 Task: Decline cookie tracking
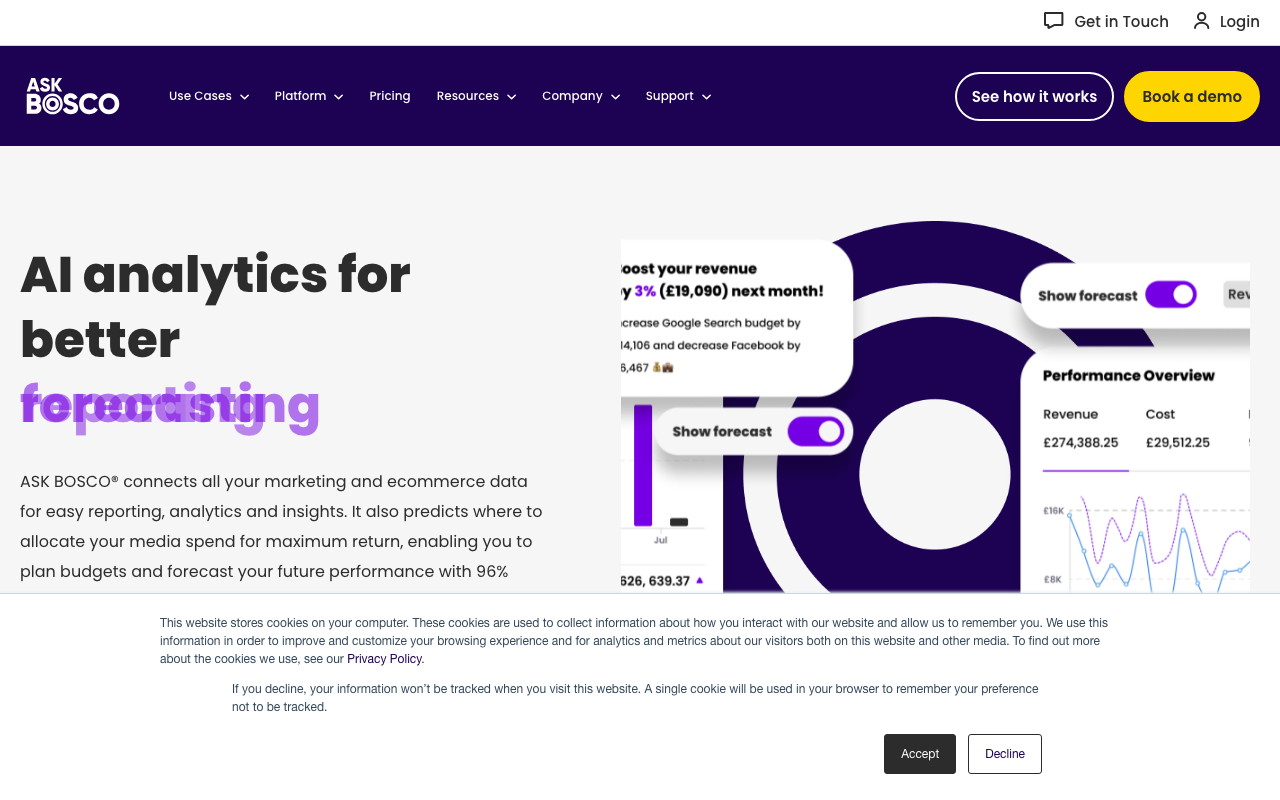(x=1004, y=754)
